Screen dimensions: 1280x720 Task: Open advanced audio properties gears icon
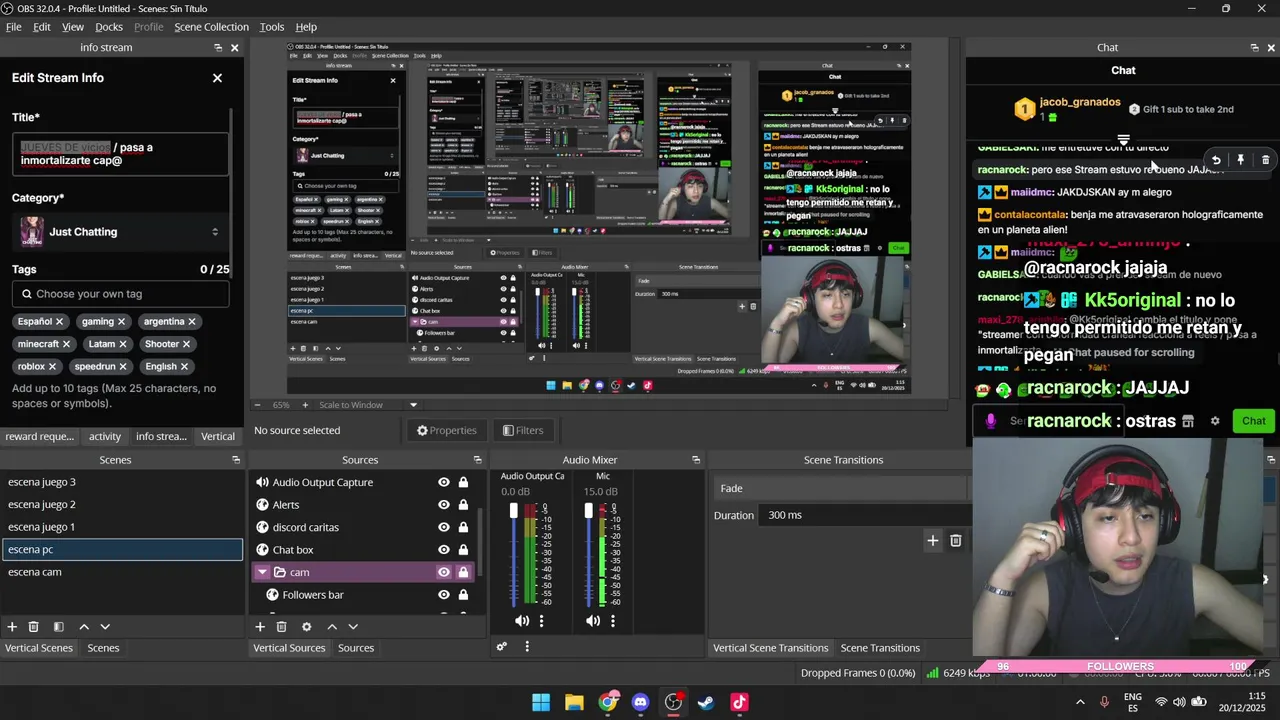502,647
